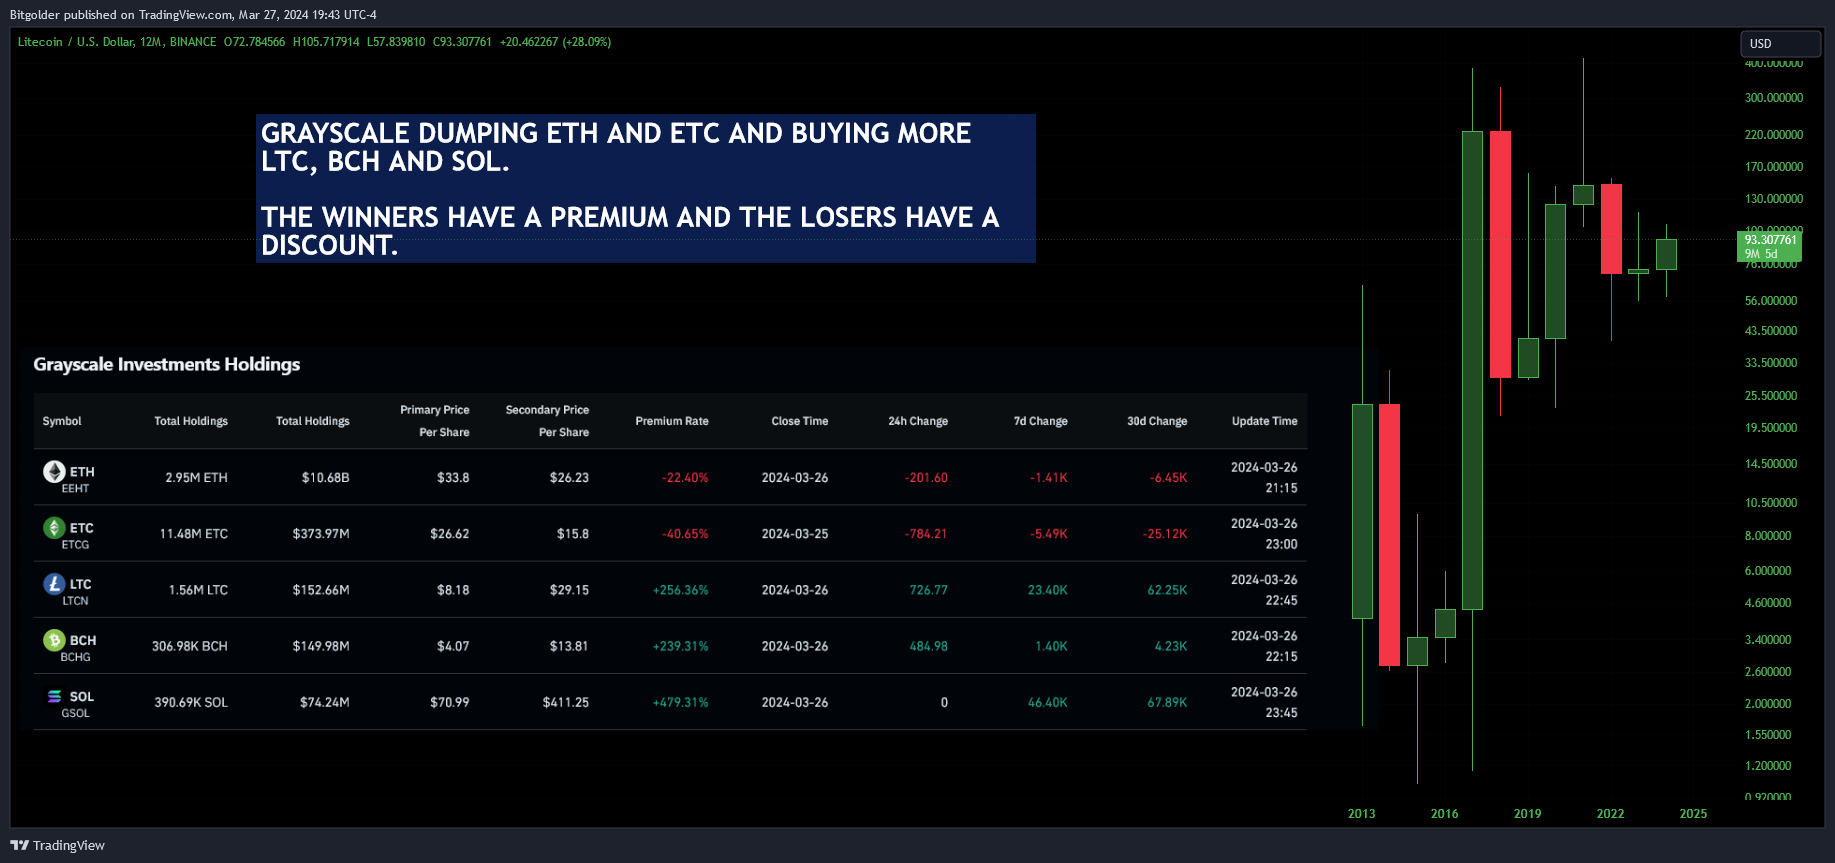Click the 24h Change column header
Screen dimensions: 1835x863
(918, 421)
